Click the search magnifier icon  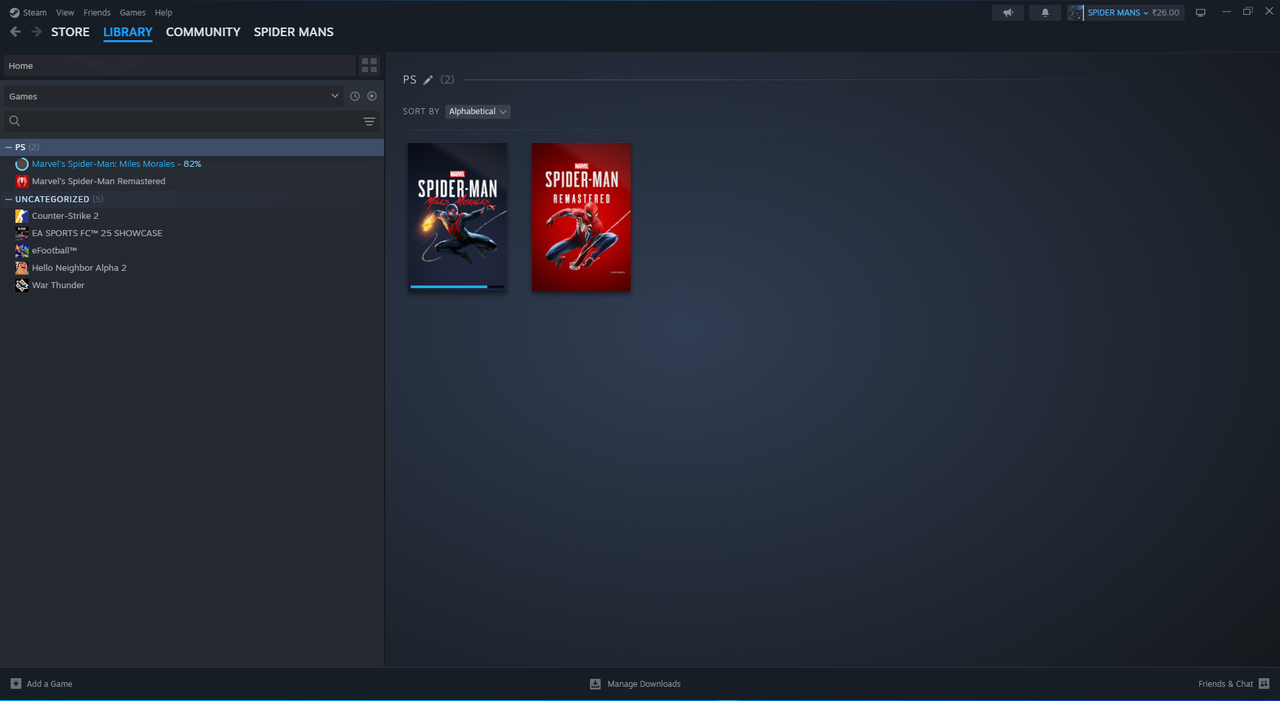(x=15, y=121)
